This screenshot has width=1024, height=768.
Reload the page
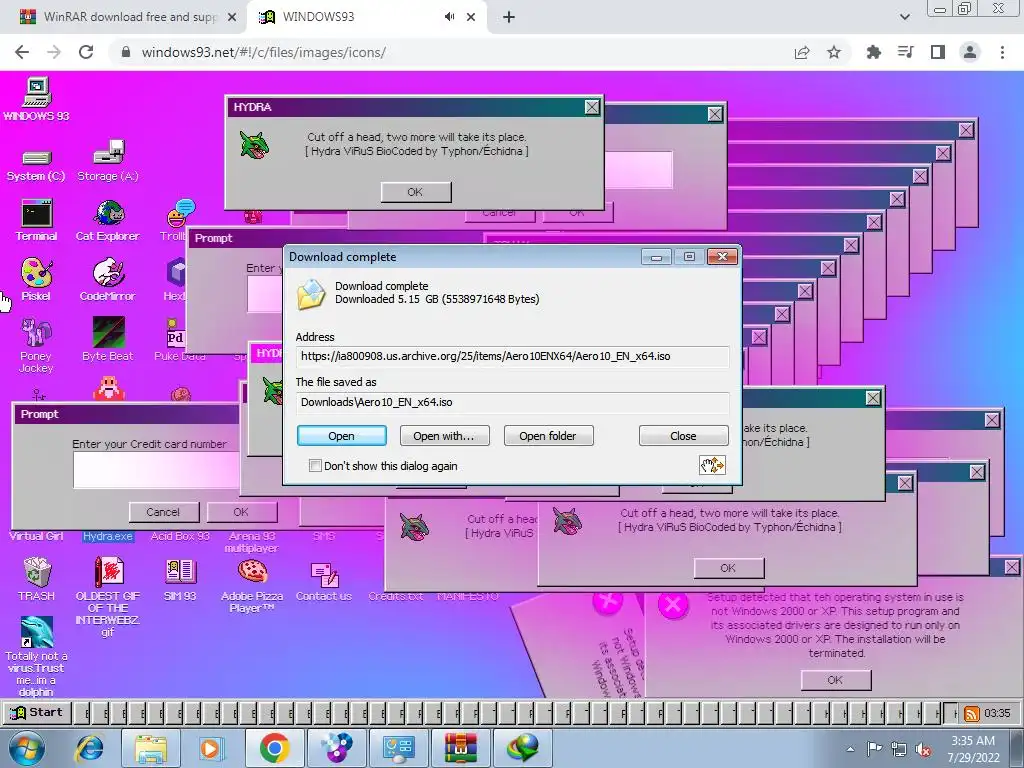point(86,52)
